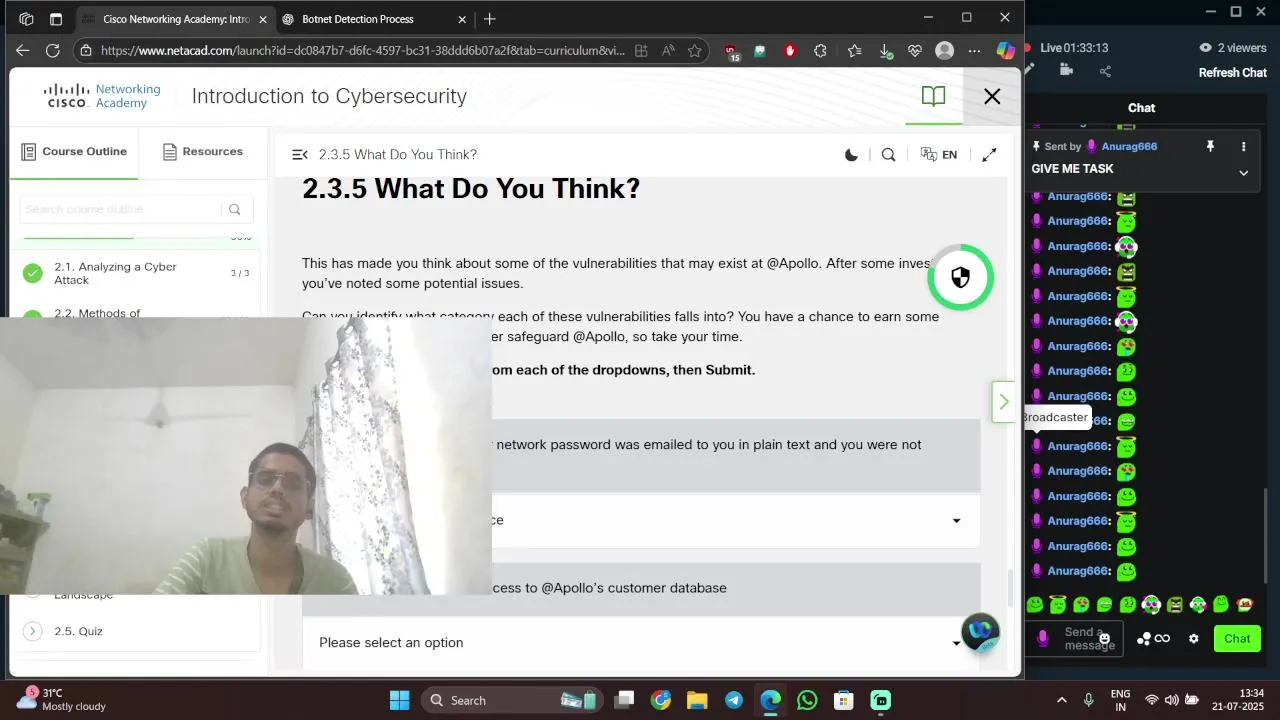1280x720 pixels.
Task: Select Chat header in stream panel
Action: tap(1141, 108)
